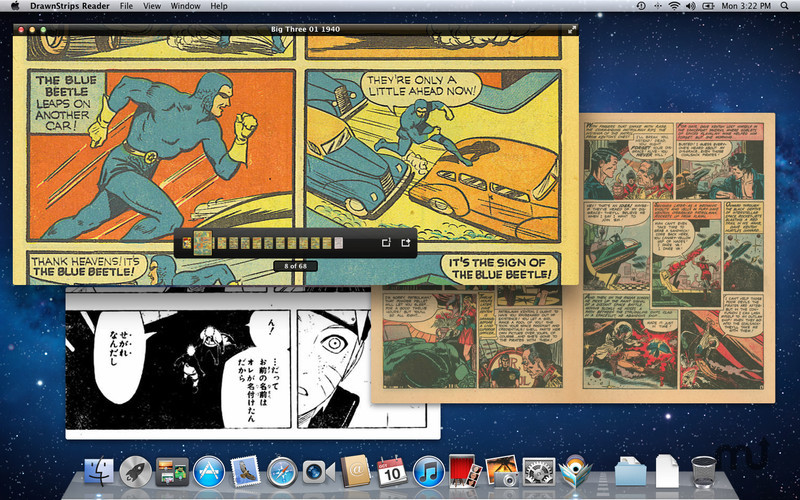Open the blue Documents folder stack in Dock

(631, 471)
